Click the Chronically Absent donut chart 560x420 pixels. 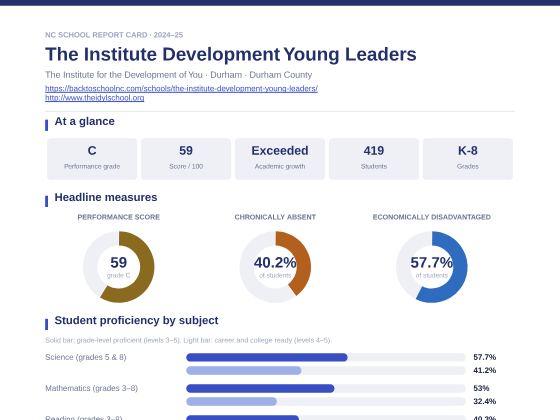[x=275, y=267]
